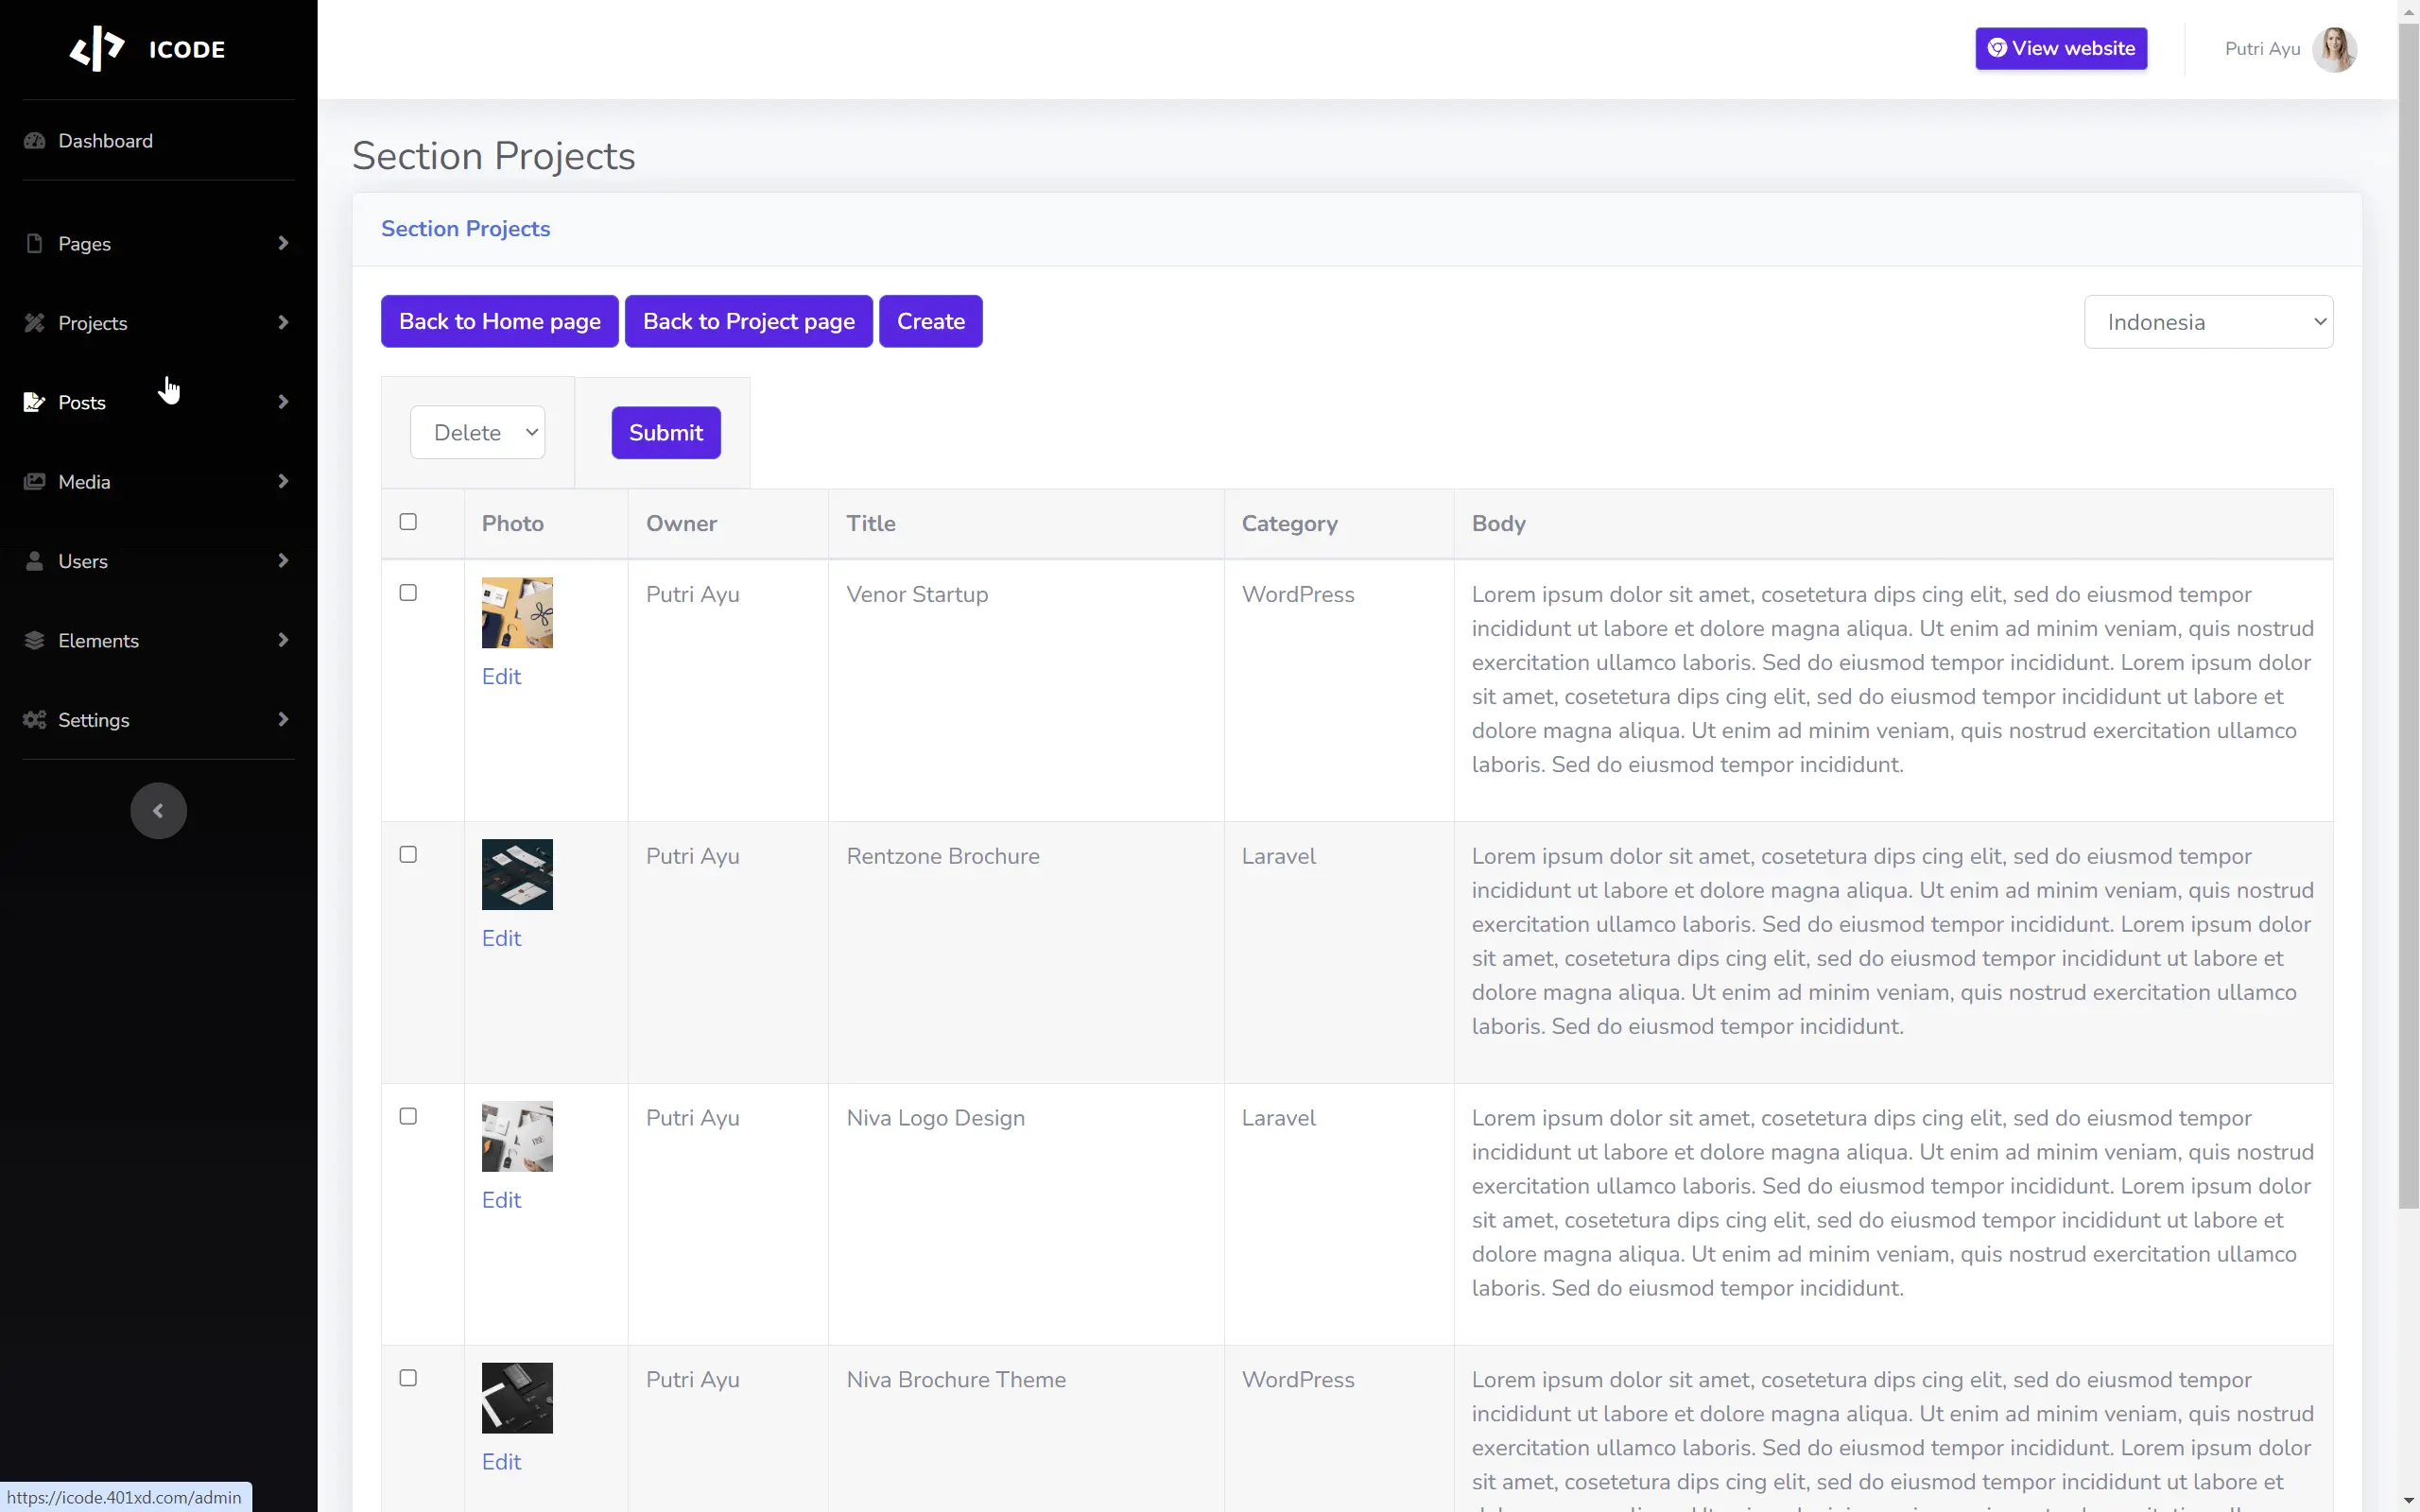Screen dimensions: 2420x1512
Task: Click Edit link under Niva Logo Design photo
Action: (501, 1200)
